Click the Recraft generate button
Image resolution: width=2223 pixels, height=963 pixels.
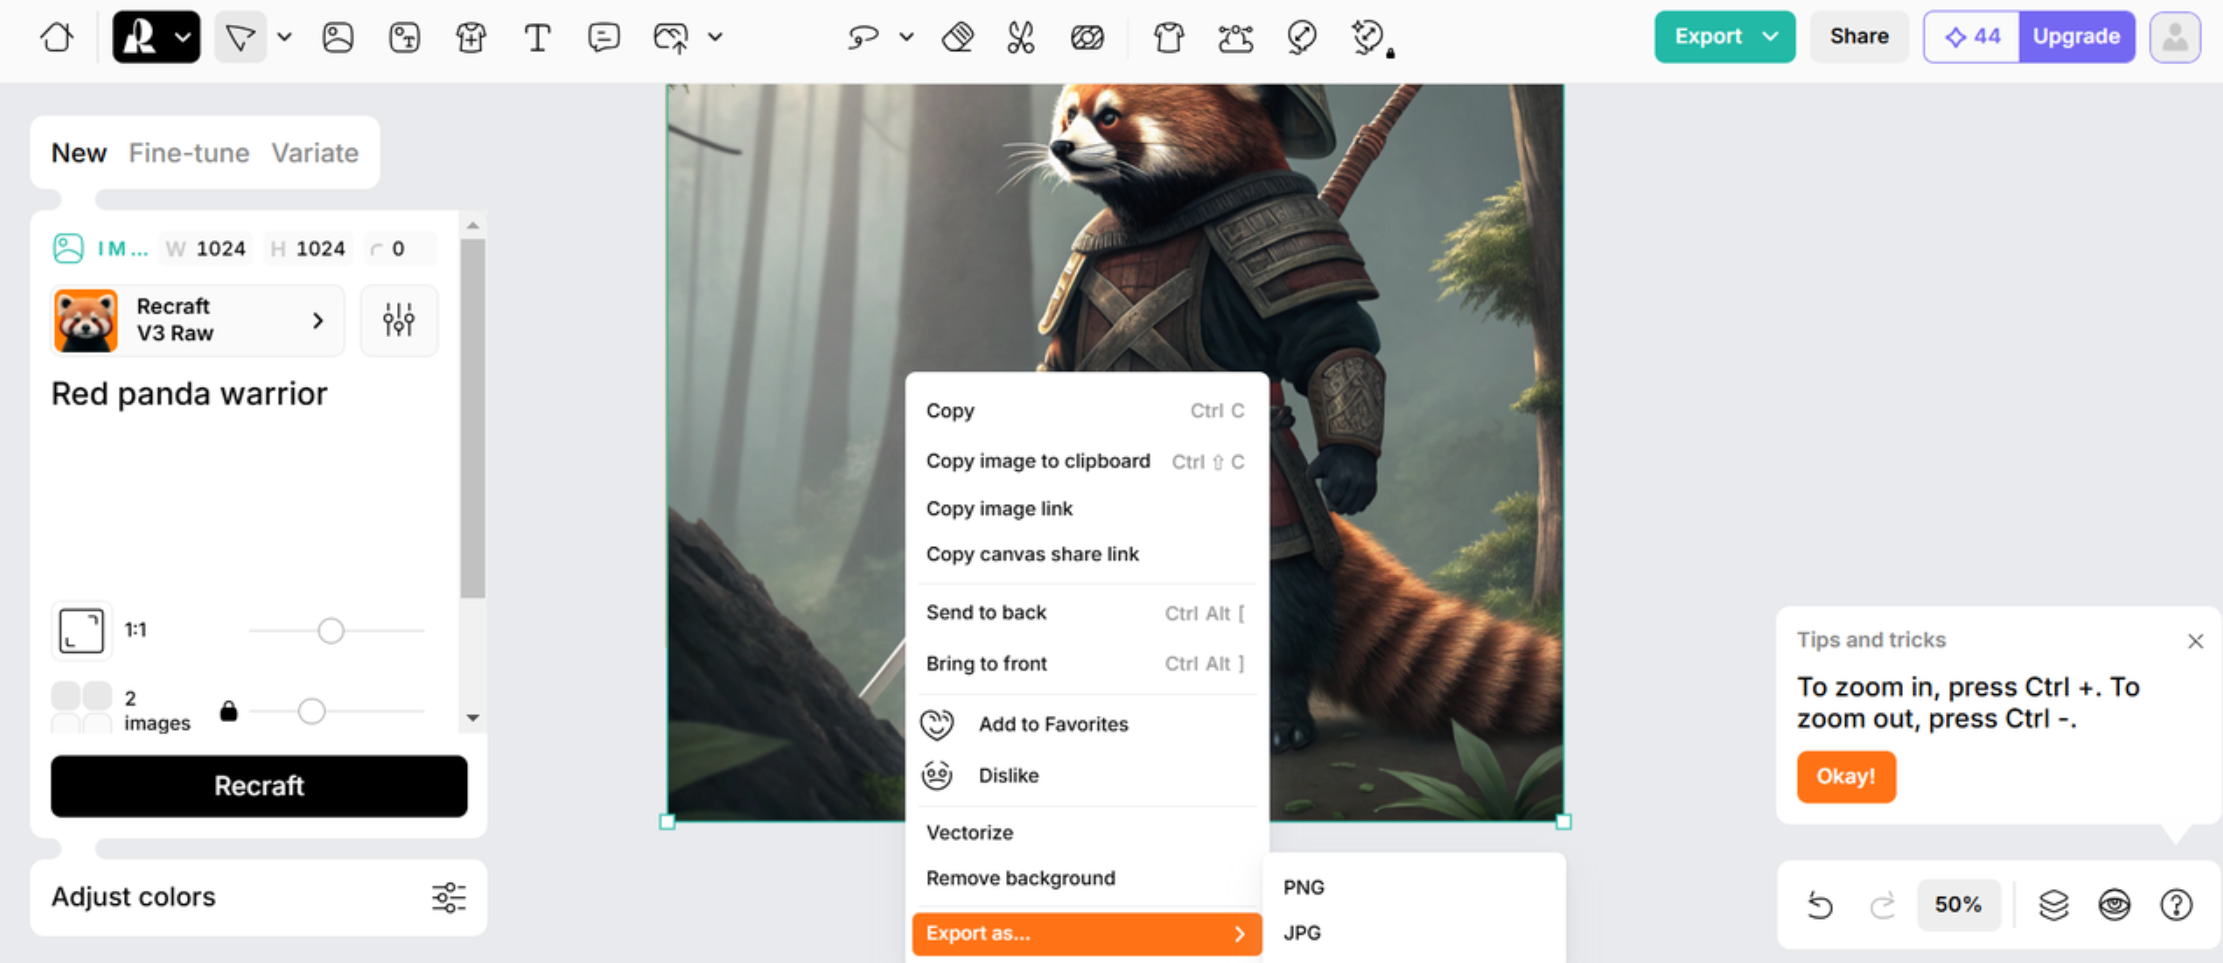pyautogui.click(x=259, y=786)
